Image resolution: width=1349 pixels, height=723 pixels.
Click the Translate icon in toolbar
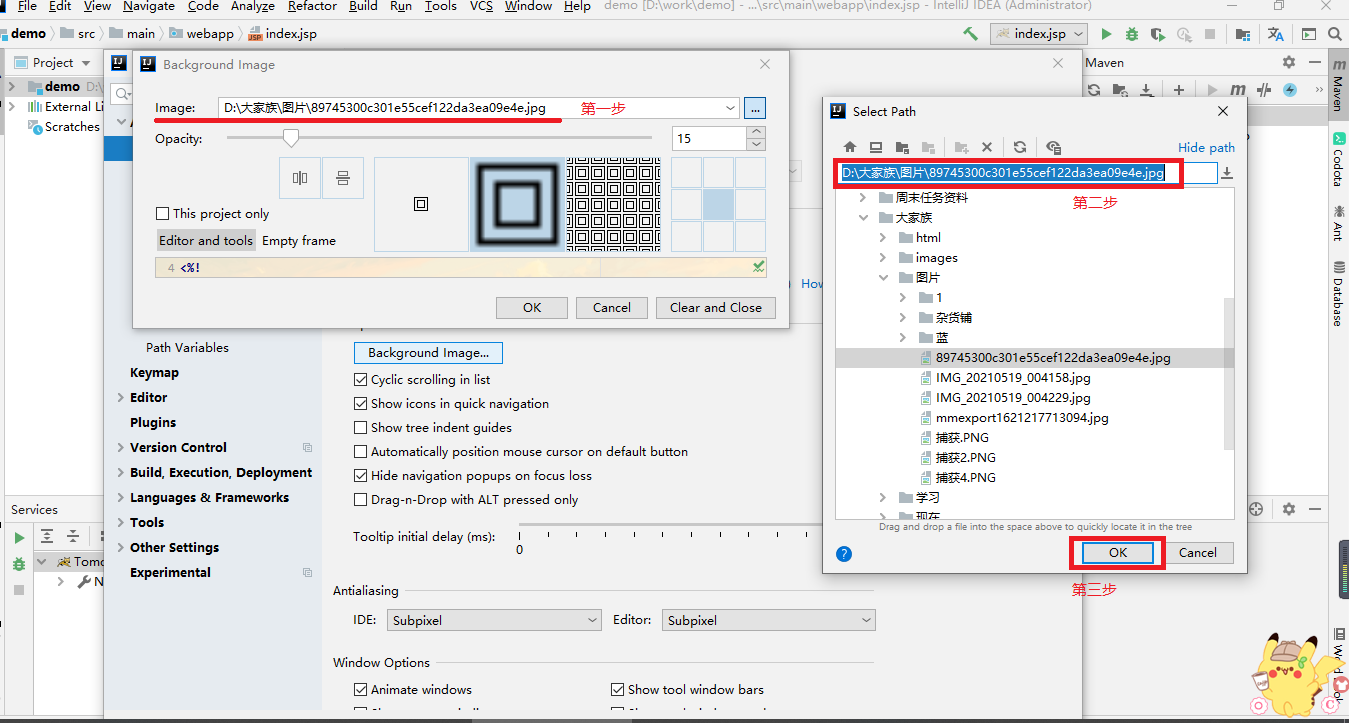[x=1276, y=33]
